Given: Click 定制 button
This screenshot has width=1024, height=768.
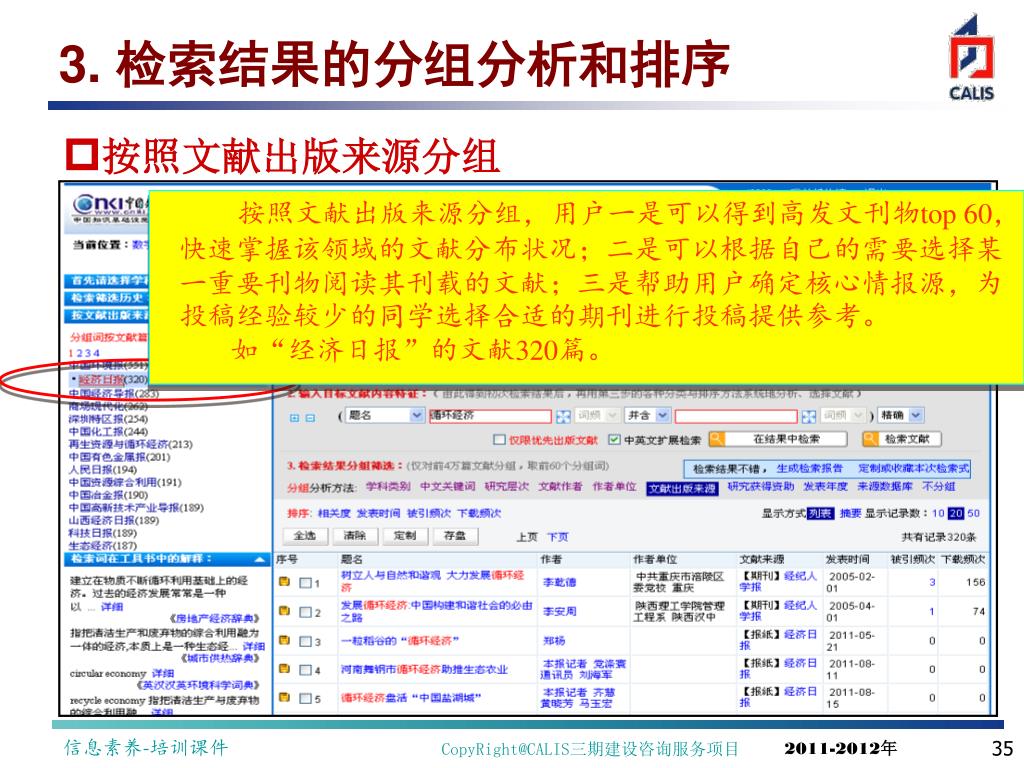Looking at the screenshot, I should coord(405,536).
